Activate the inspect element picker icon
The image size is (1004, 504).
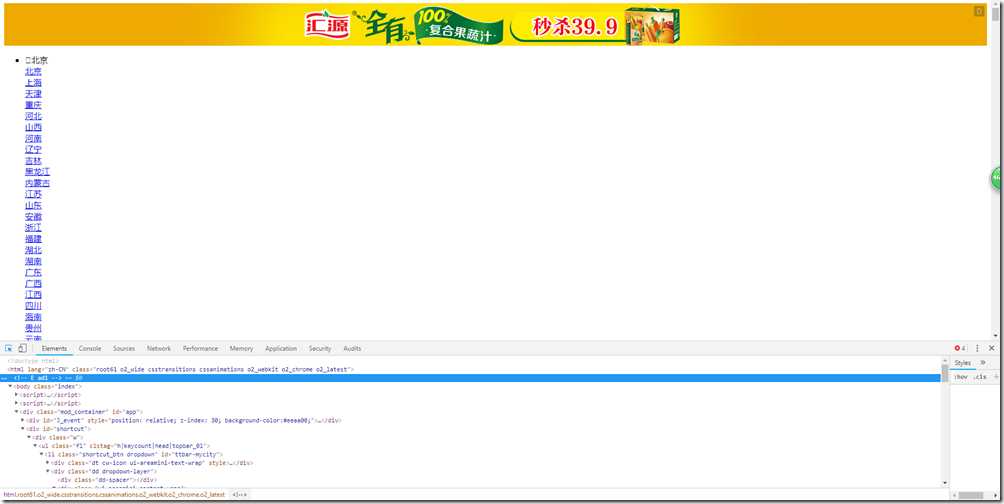(x=9, y=348)
